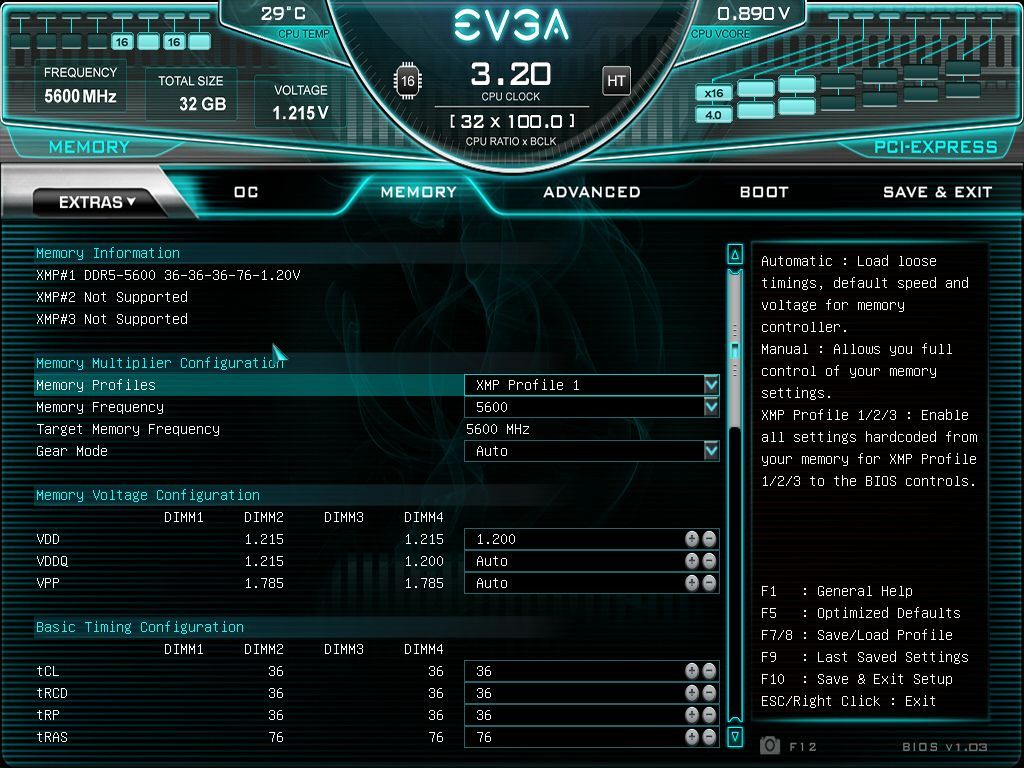Click the 16-core CPU chip icon
This screenshot has height=768, width=1024.
[x=408, y=81]
